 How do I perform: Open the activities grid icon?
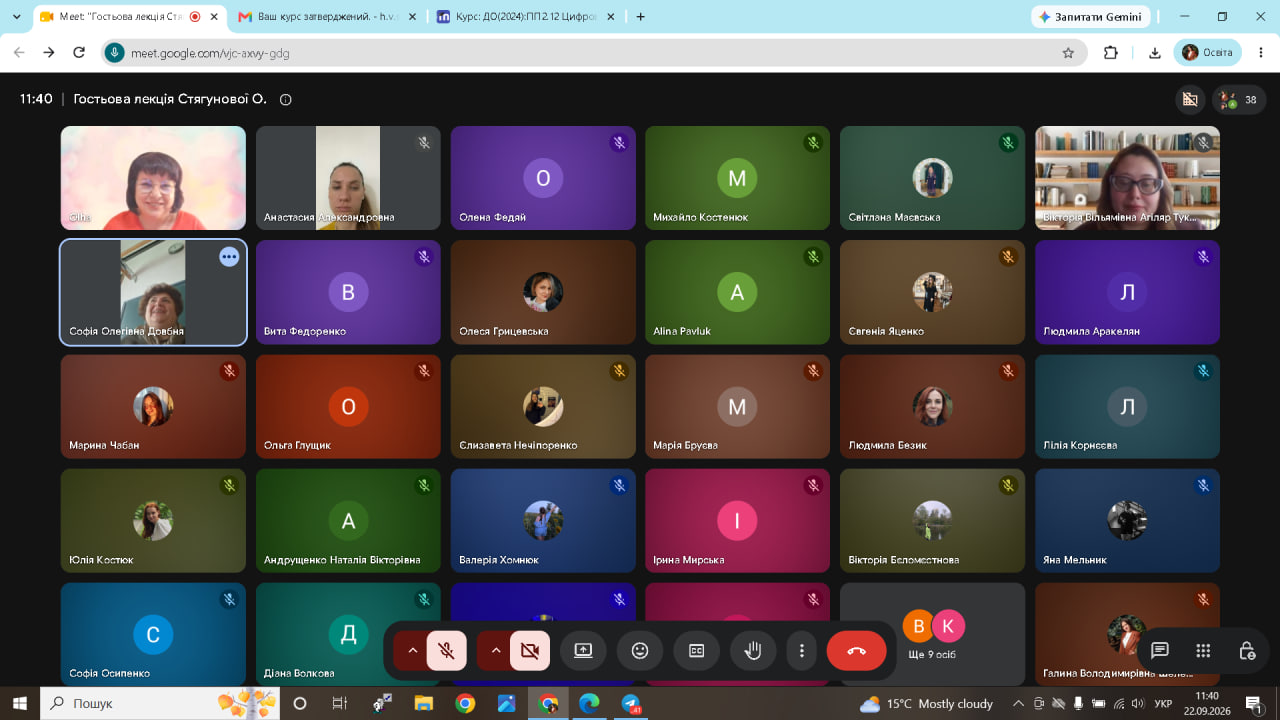tap(1203, 651)
